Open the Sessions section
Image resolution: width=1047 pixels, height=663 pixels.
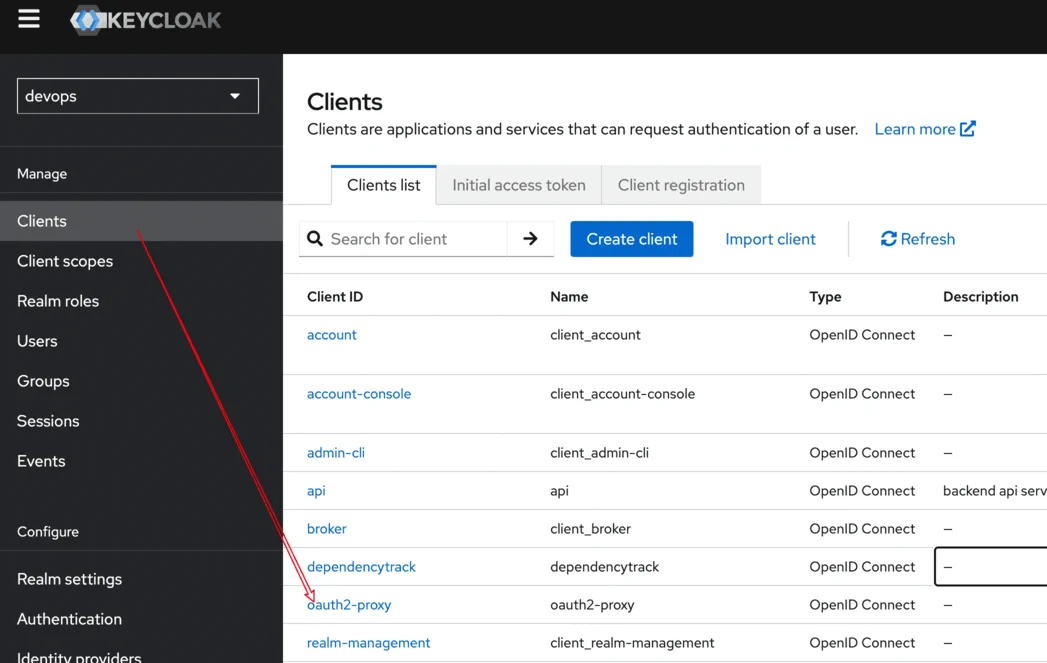(47, 421)
